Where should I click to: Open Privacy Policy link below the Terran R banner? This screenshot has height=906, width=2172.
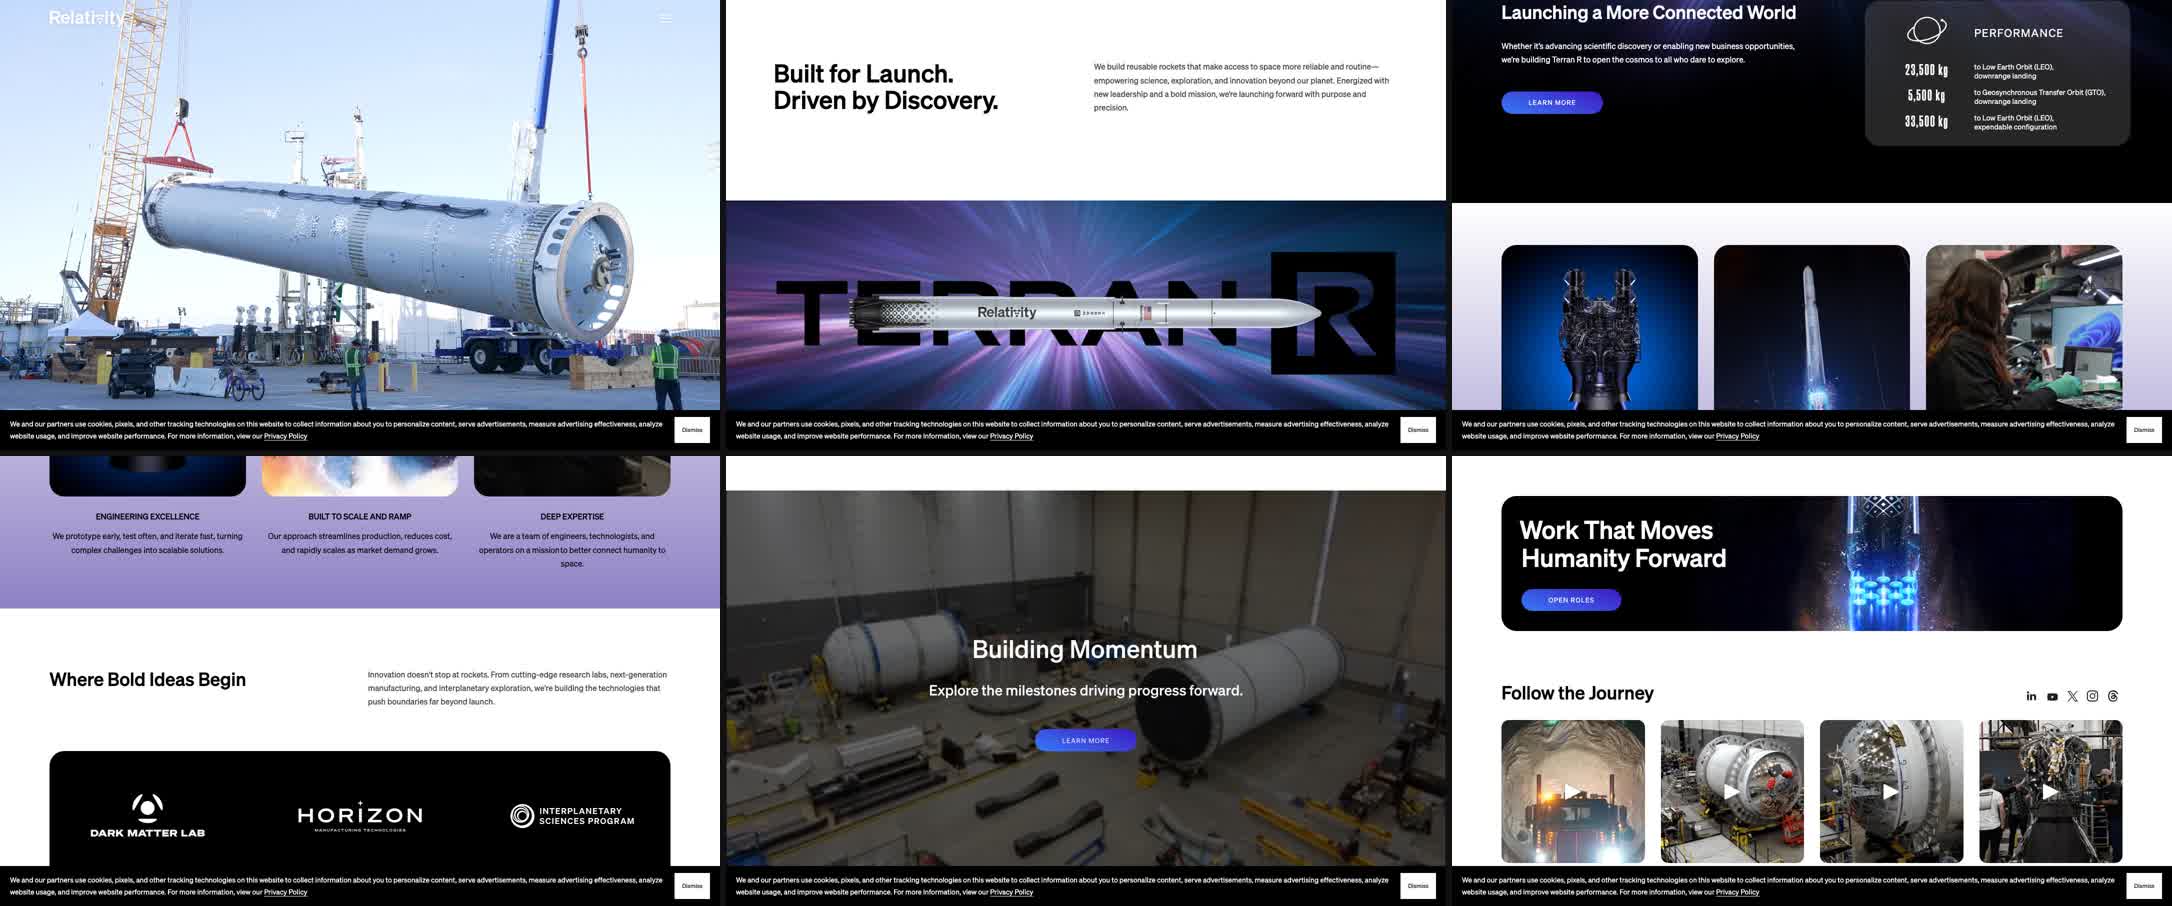[1011, 436]
